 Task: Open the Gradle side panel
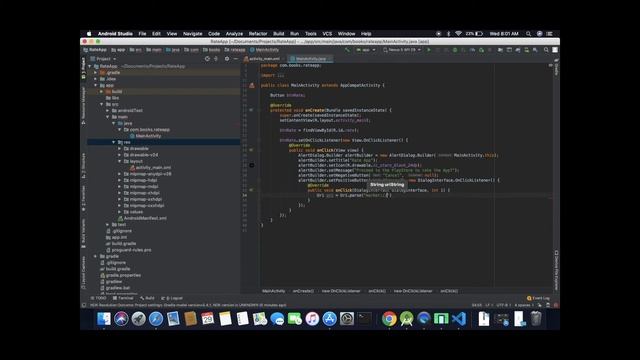(x=556, y=68)
